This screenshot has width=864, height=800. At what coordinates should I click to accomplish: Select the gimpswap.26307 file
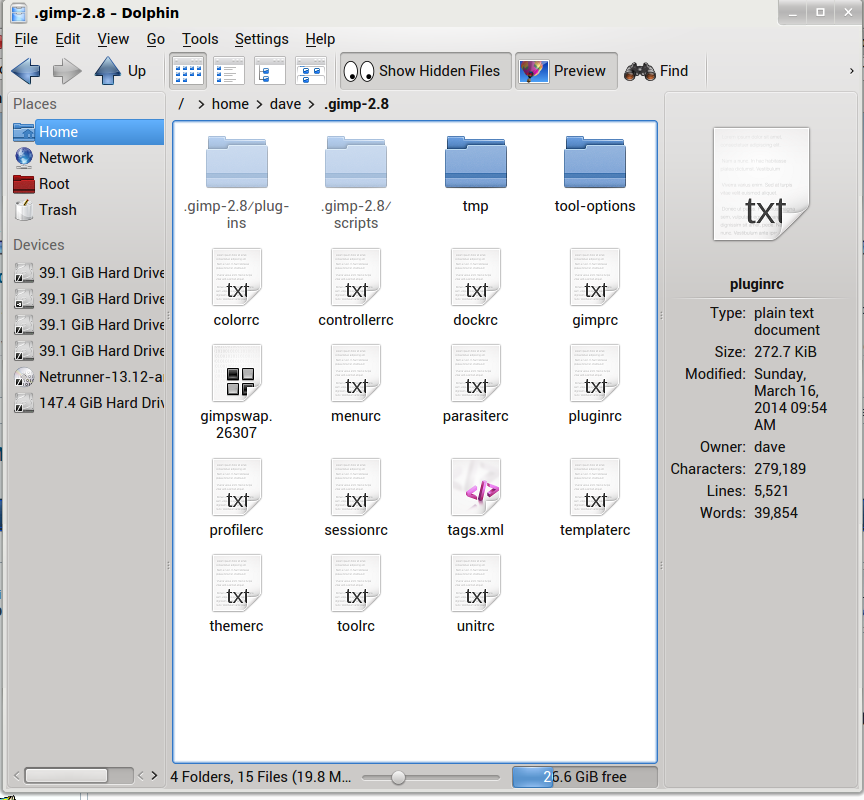point(236,392)
